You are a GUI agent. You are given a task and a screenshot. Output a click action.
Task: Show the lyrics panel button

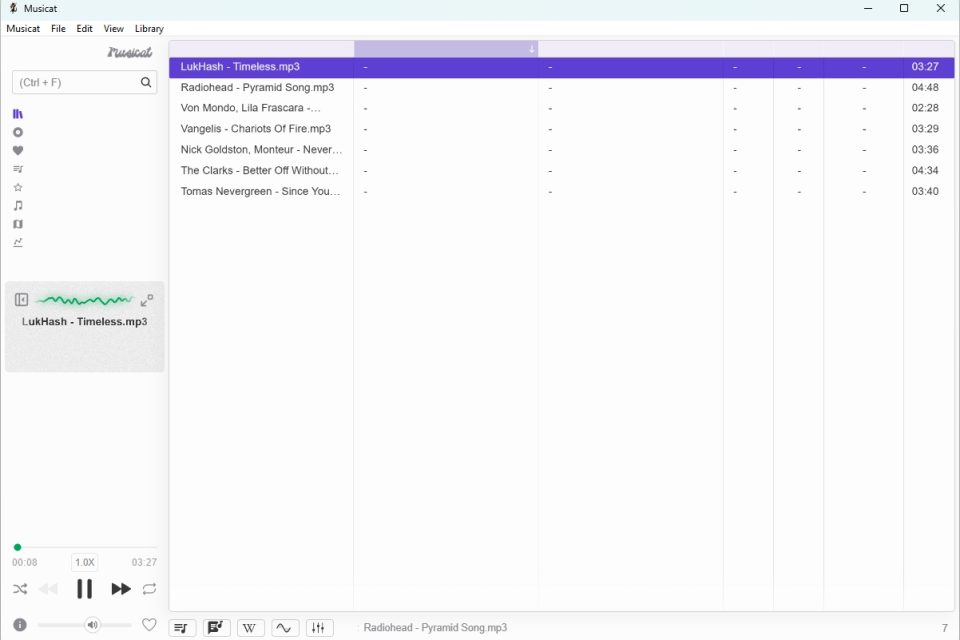[216, 628]
